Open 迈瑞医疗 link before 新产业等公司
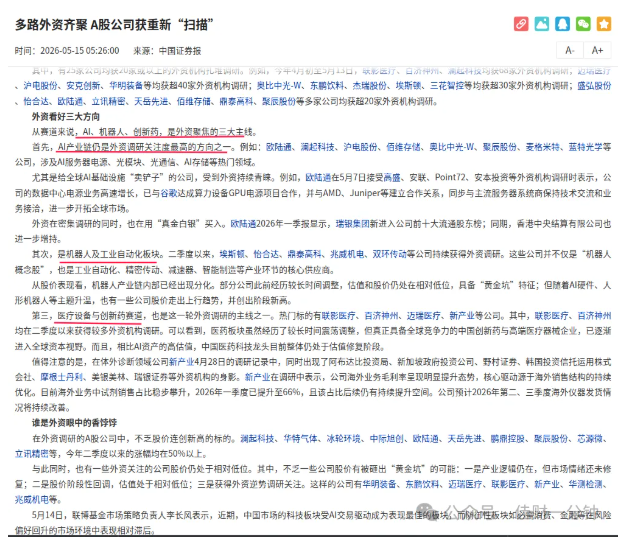 click(424, 316)
